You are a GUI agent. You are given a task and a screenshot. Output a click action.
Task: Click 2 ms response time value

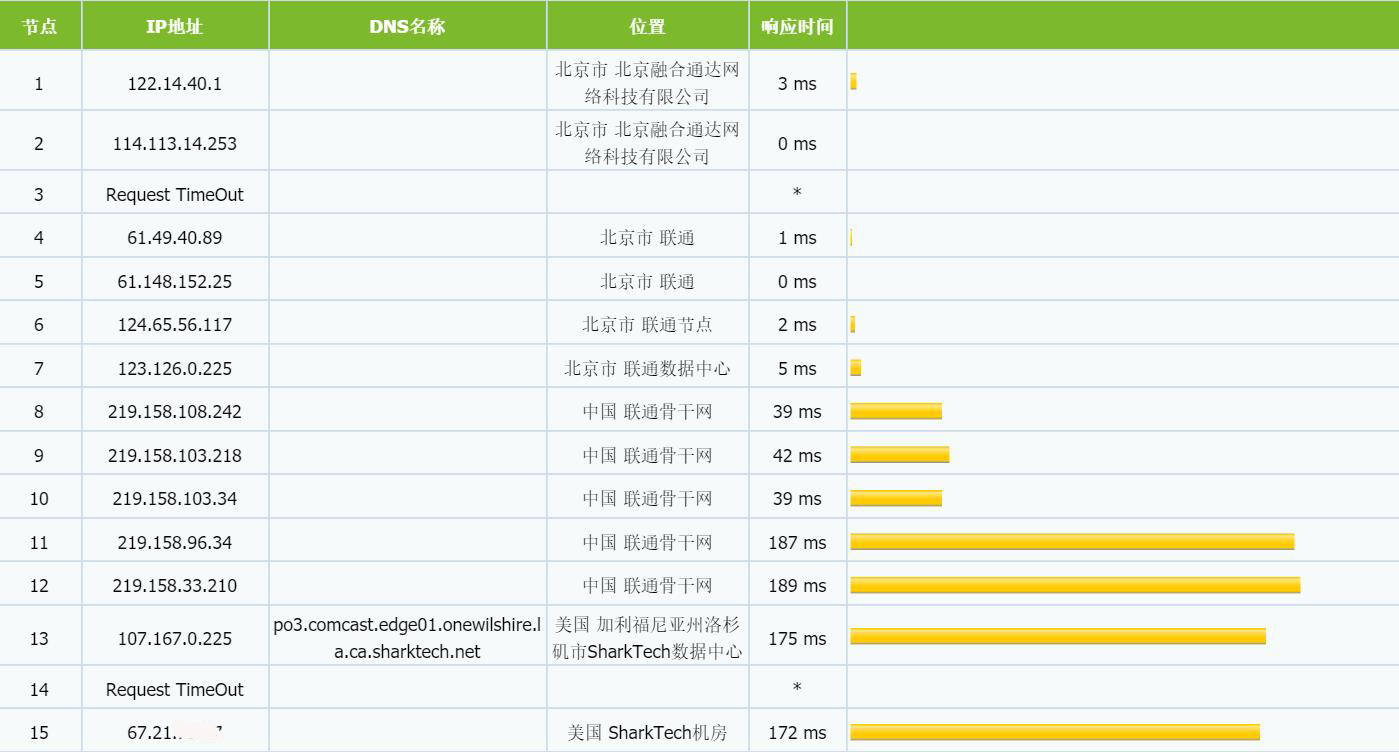(x=797, y=325)
